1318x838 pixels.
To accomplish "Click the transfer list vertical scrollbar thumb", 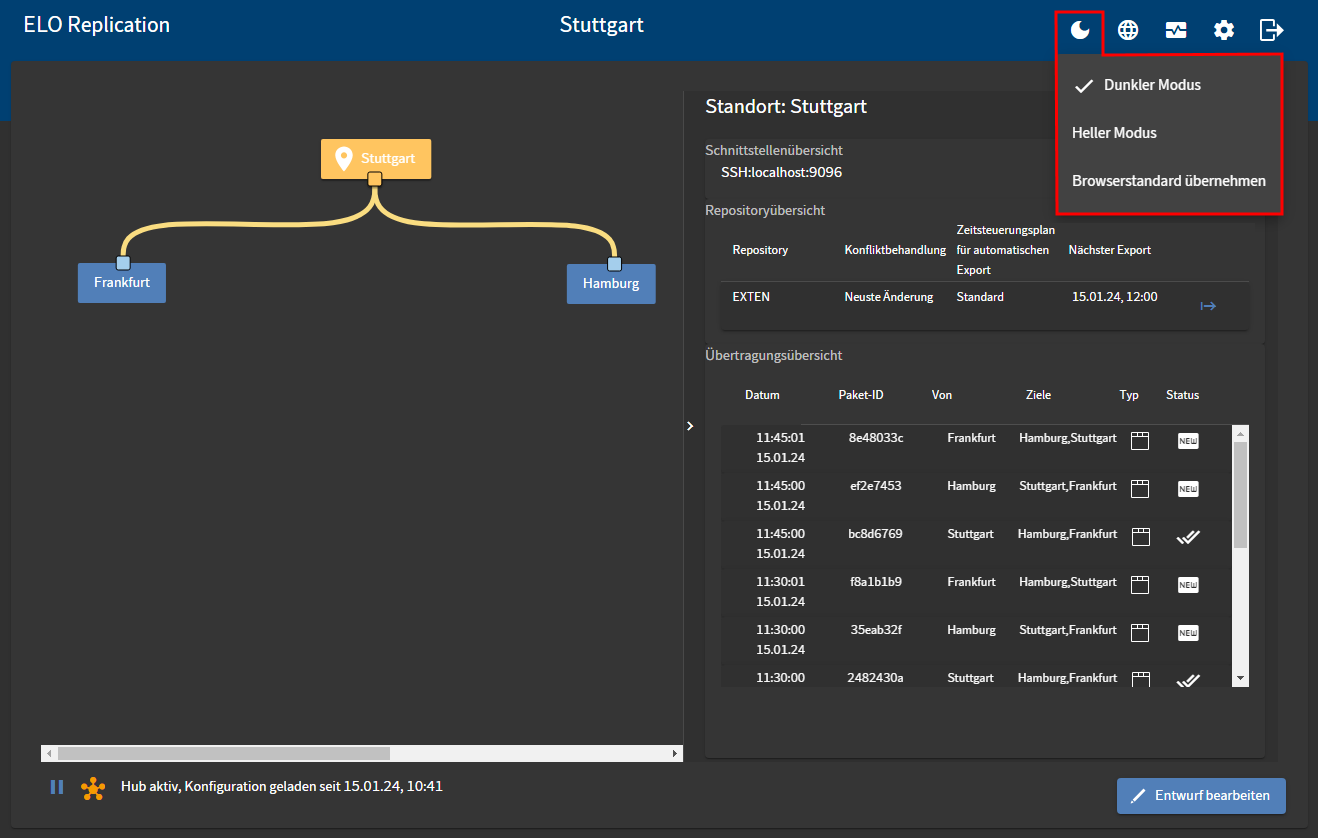I will (1241, 495).
